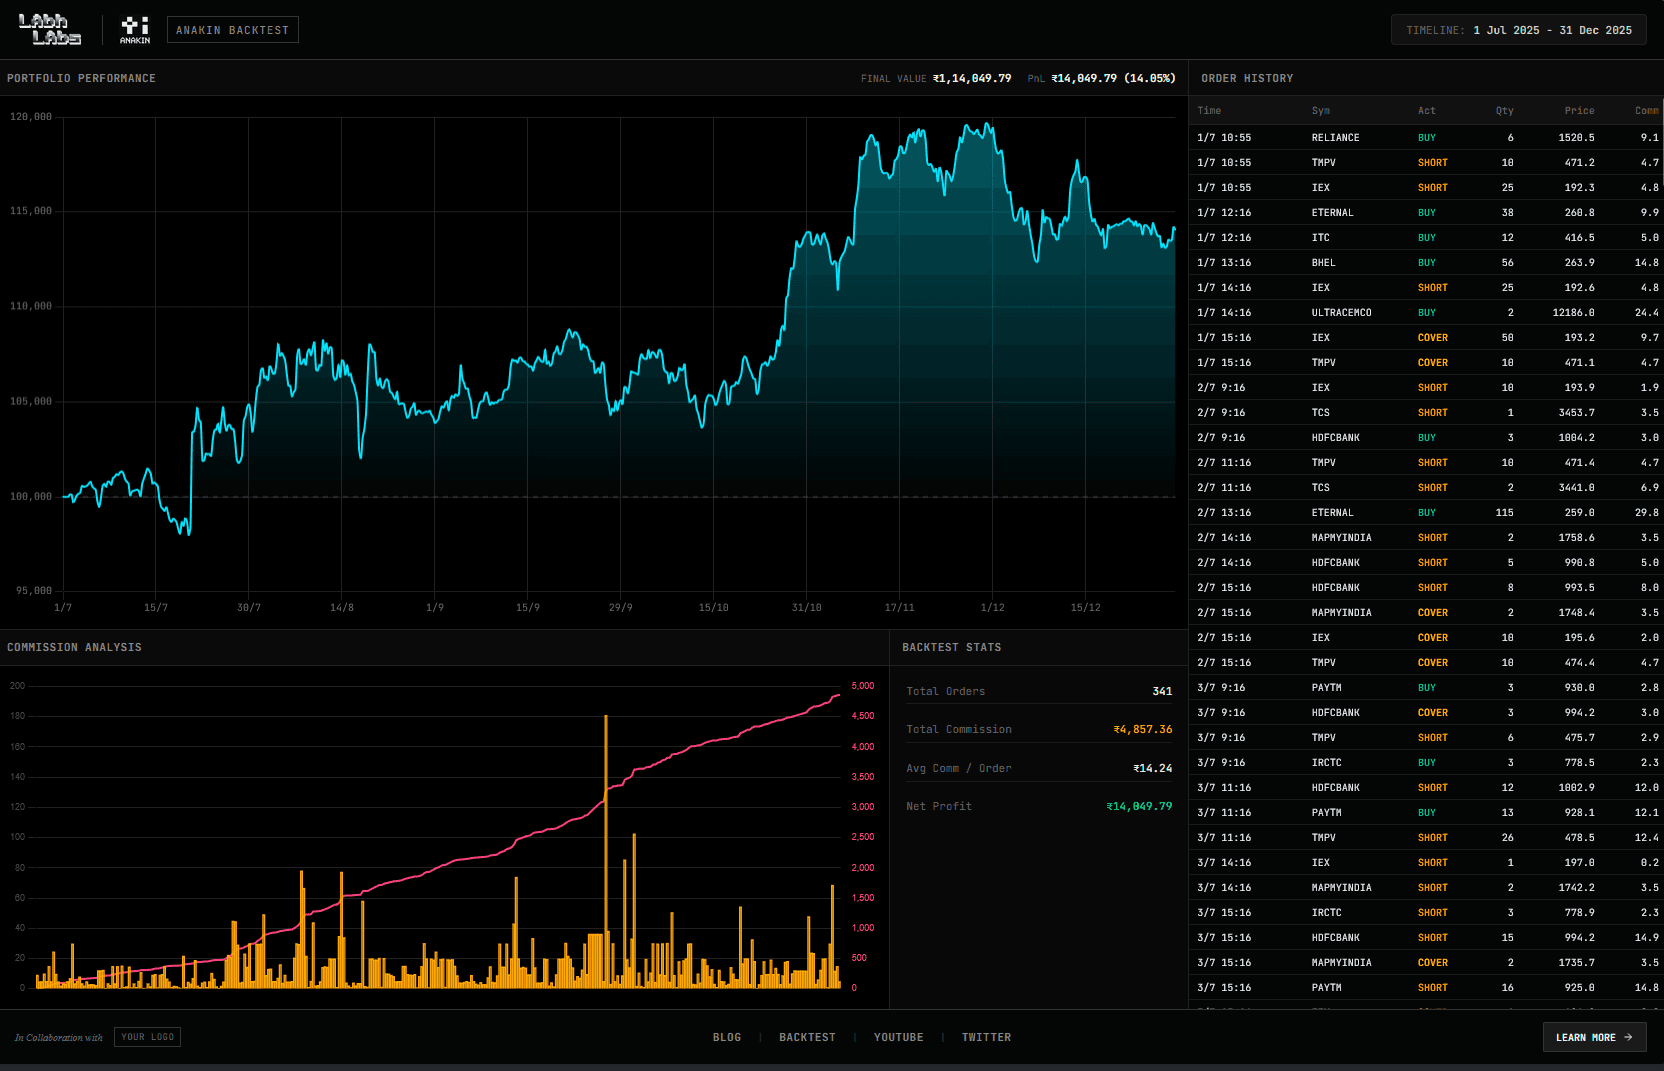The height and width of the screenshot is (1071, 1664).
Task: Visit the TWITTER footer link
Action: click(x=986, y=1037)
